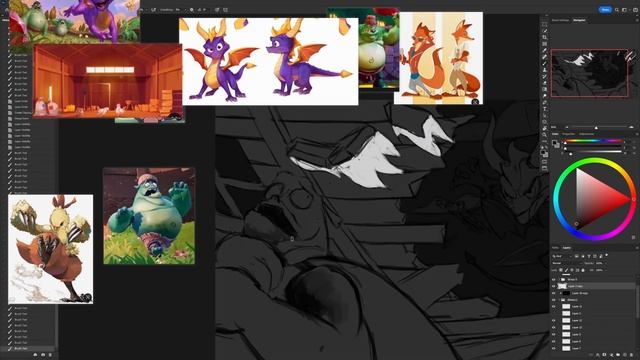Select the Layer 10 copy layer row
The width and height of the screenshot is (640, 360).
(594, 293)
